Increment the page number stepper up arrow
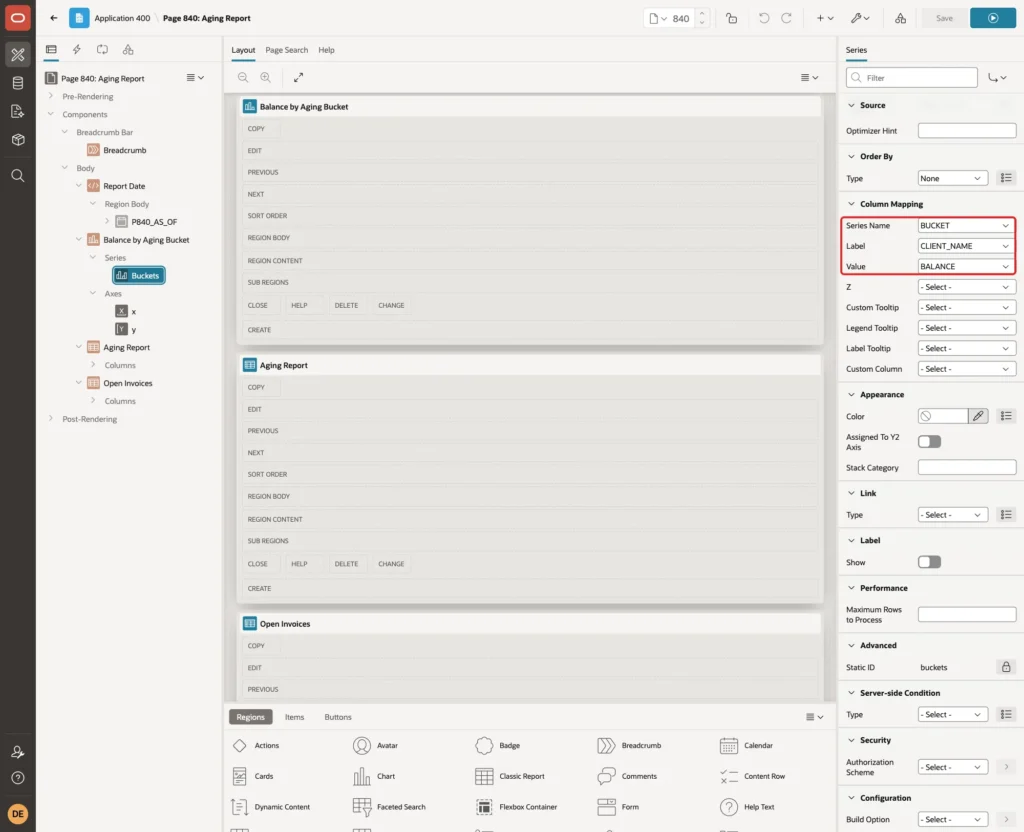1024x832 pixels. point(702,13)
